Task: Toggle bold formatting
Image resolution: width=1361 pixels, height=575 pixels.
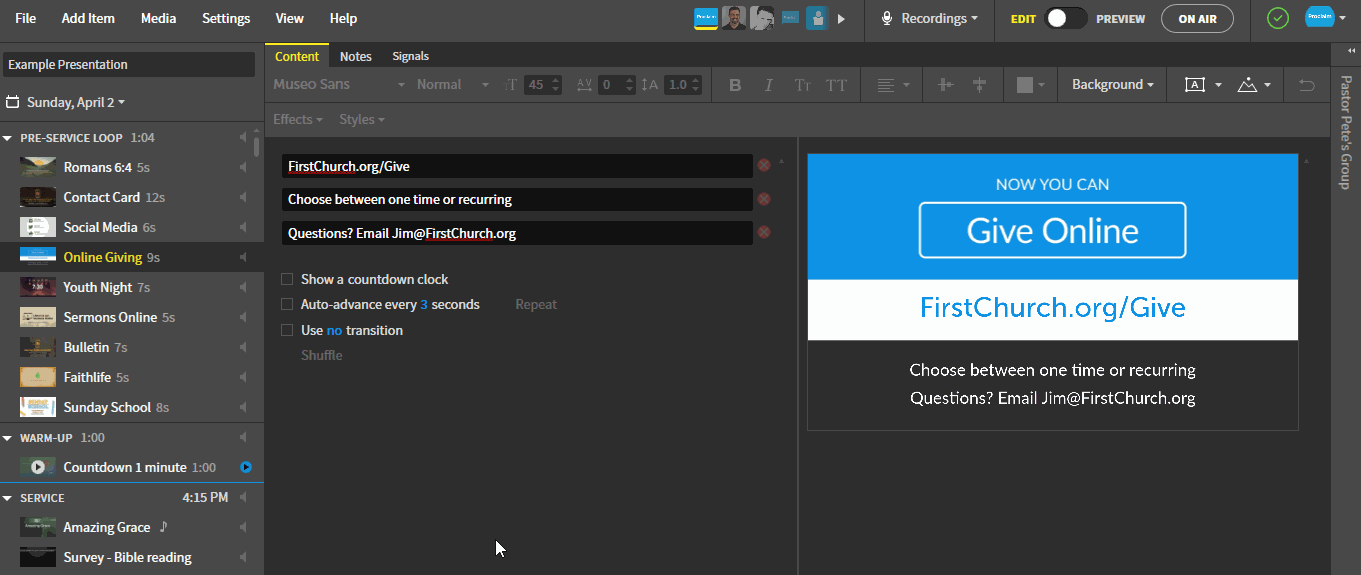Action: pos(735,85)
